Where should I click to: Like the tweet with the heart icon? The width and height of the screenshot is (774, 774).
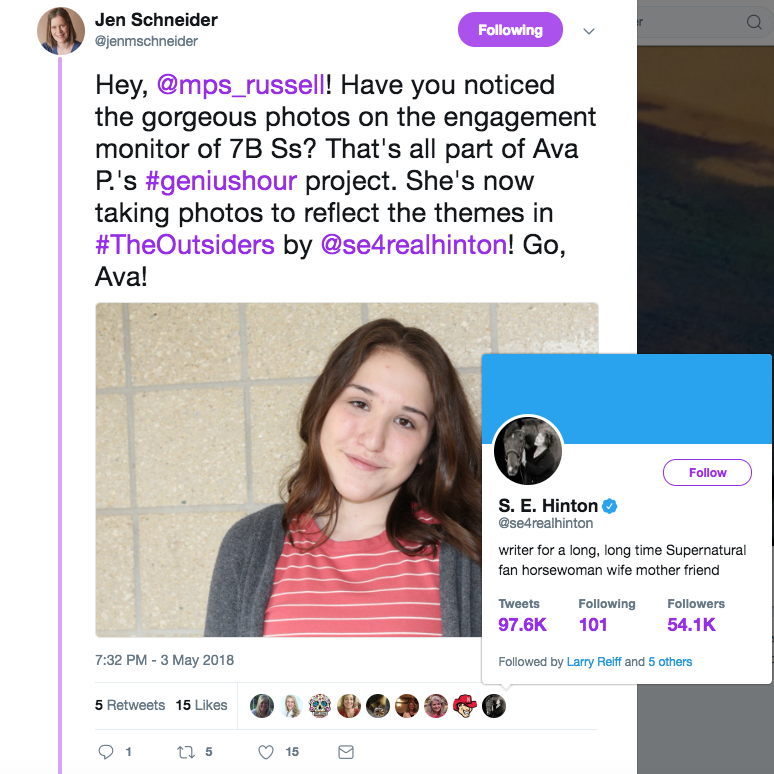266,751
